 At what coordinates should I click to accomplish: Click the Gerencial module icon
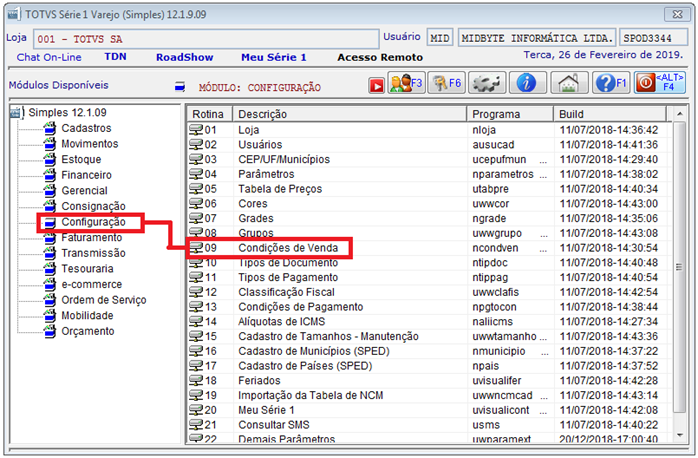point(50,190)
